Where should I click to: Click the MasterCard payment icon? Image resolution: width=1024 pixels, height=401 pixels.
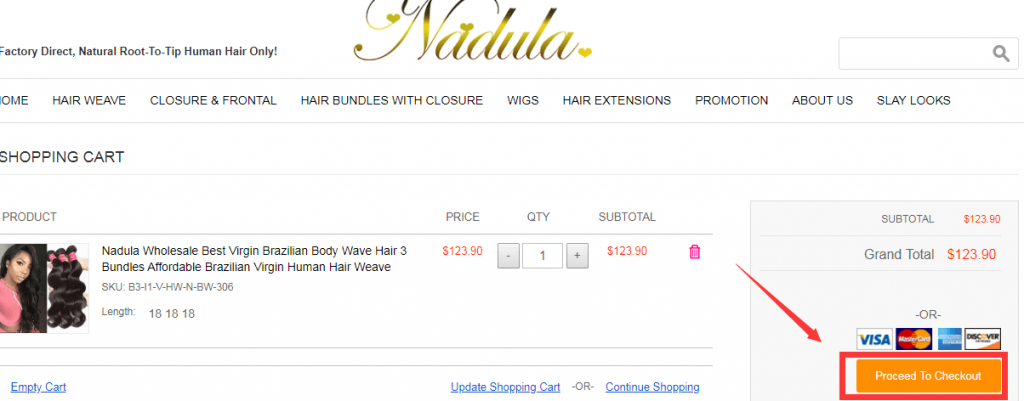point(914,339)
